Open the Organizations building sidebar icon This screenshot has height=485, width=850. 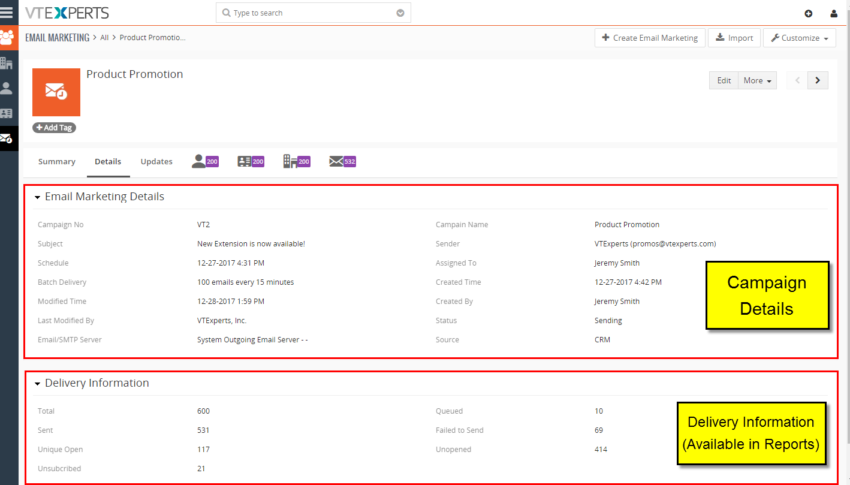coord(7,63)
